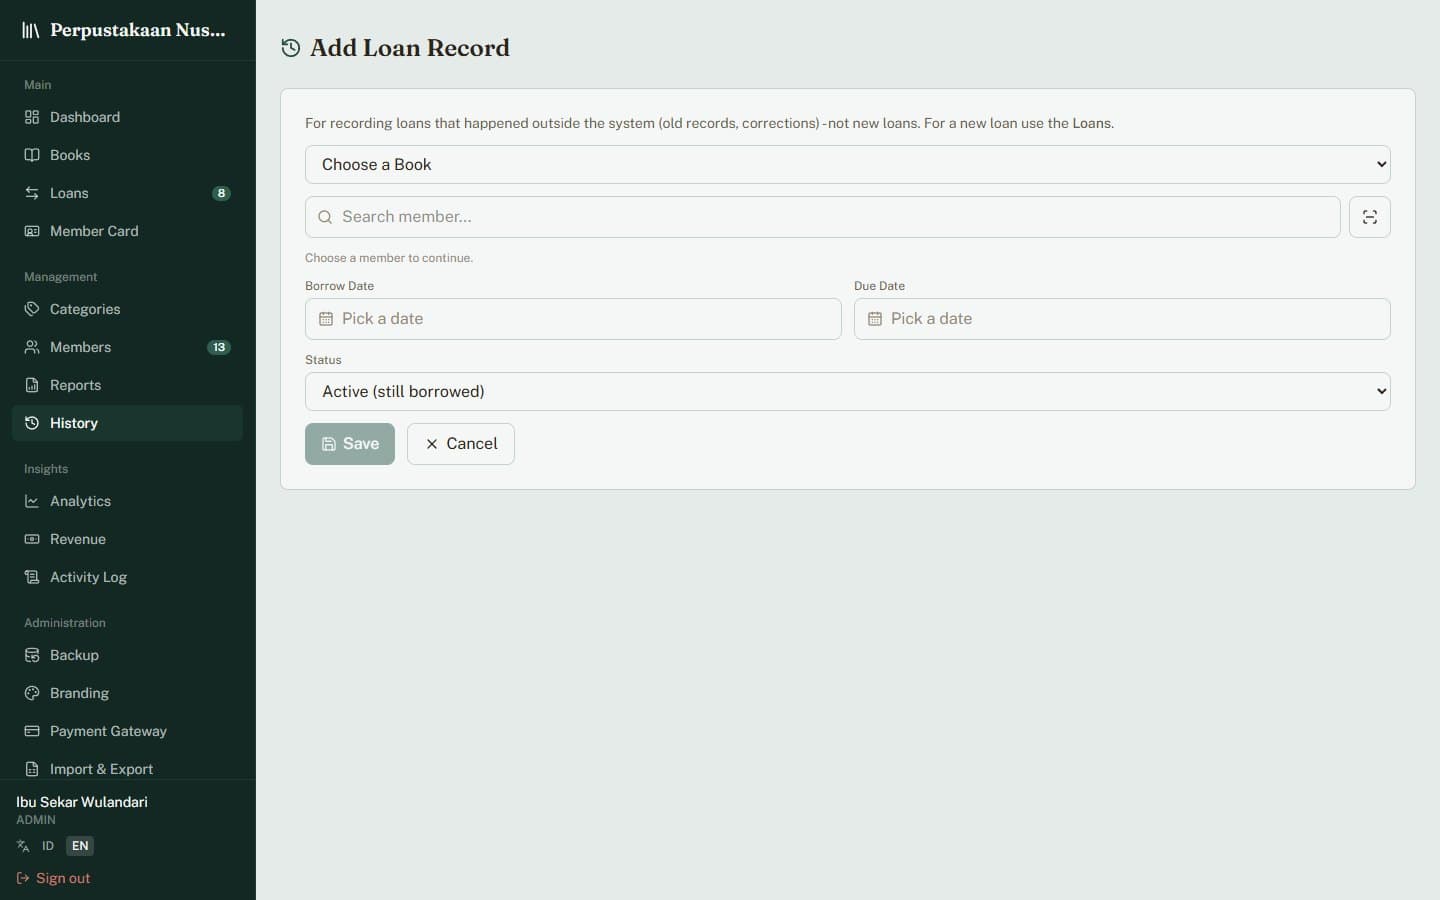
Task: Click the Members badge showing 13
Action: [x=219, y=347]
